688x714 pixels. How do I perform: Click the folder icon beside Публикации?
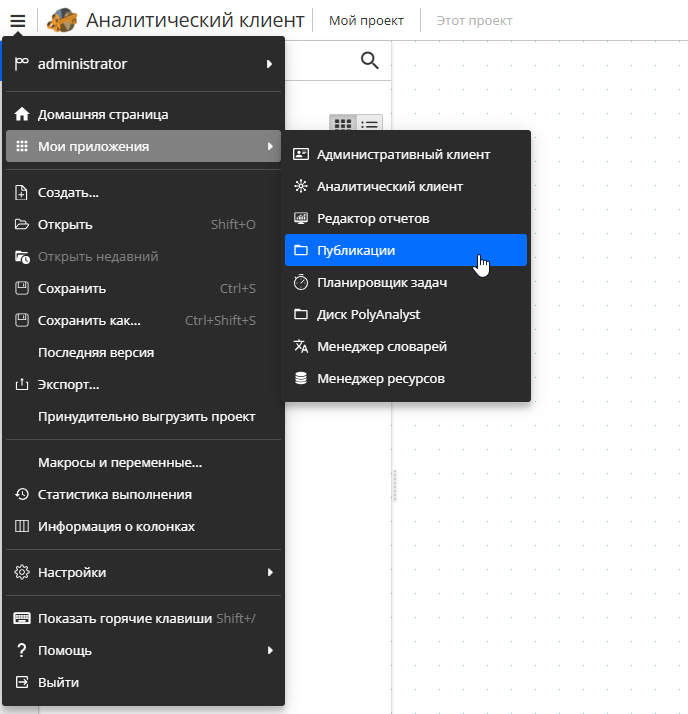(301, 250)
